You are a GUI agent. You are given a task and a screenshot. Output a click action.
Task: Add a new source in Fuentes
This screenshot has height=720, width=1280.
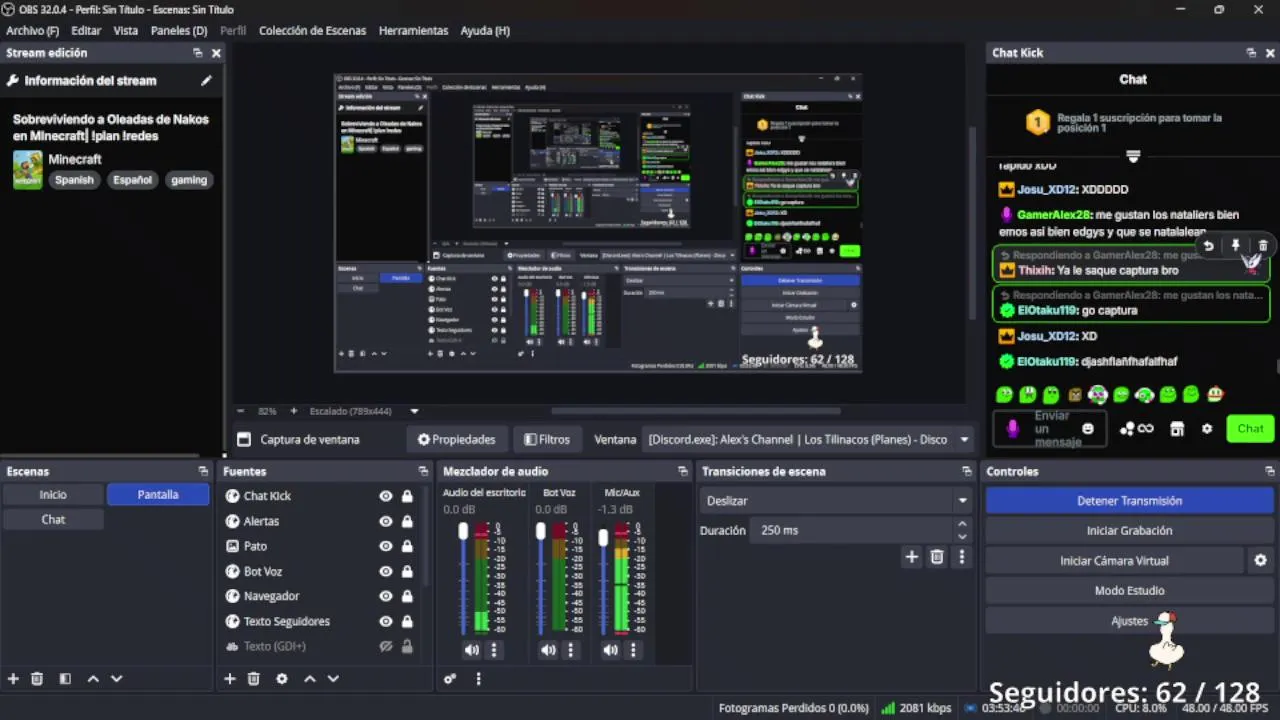click(x=229, y=679)
